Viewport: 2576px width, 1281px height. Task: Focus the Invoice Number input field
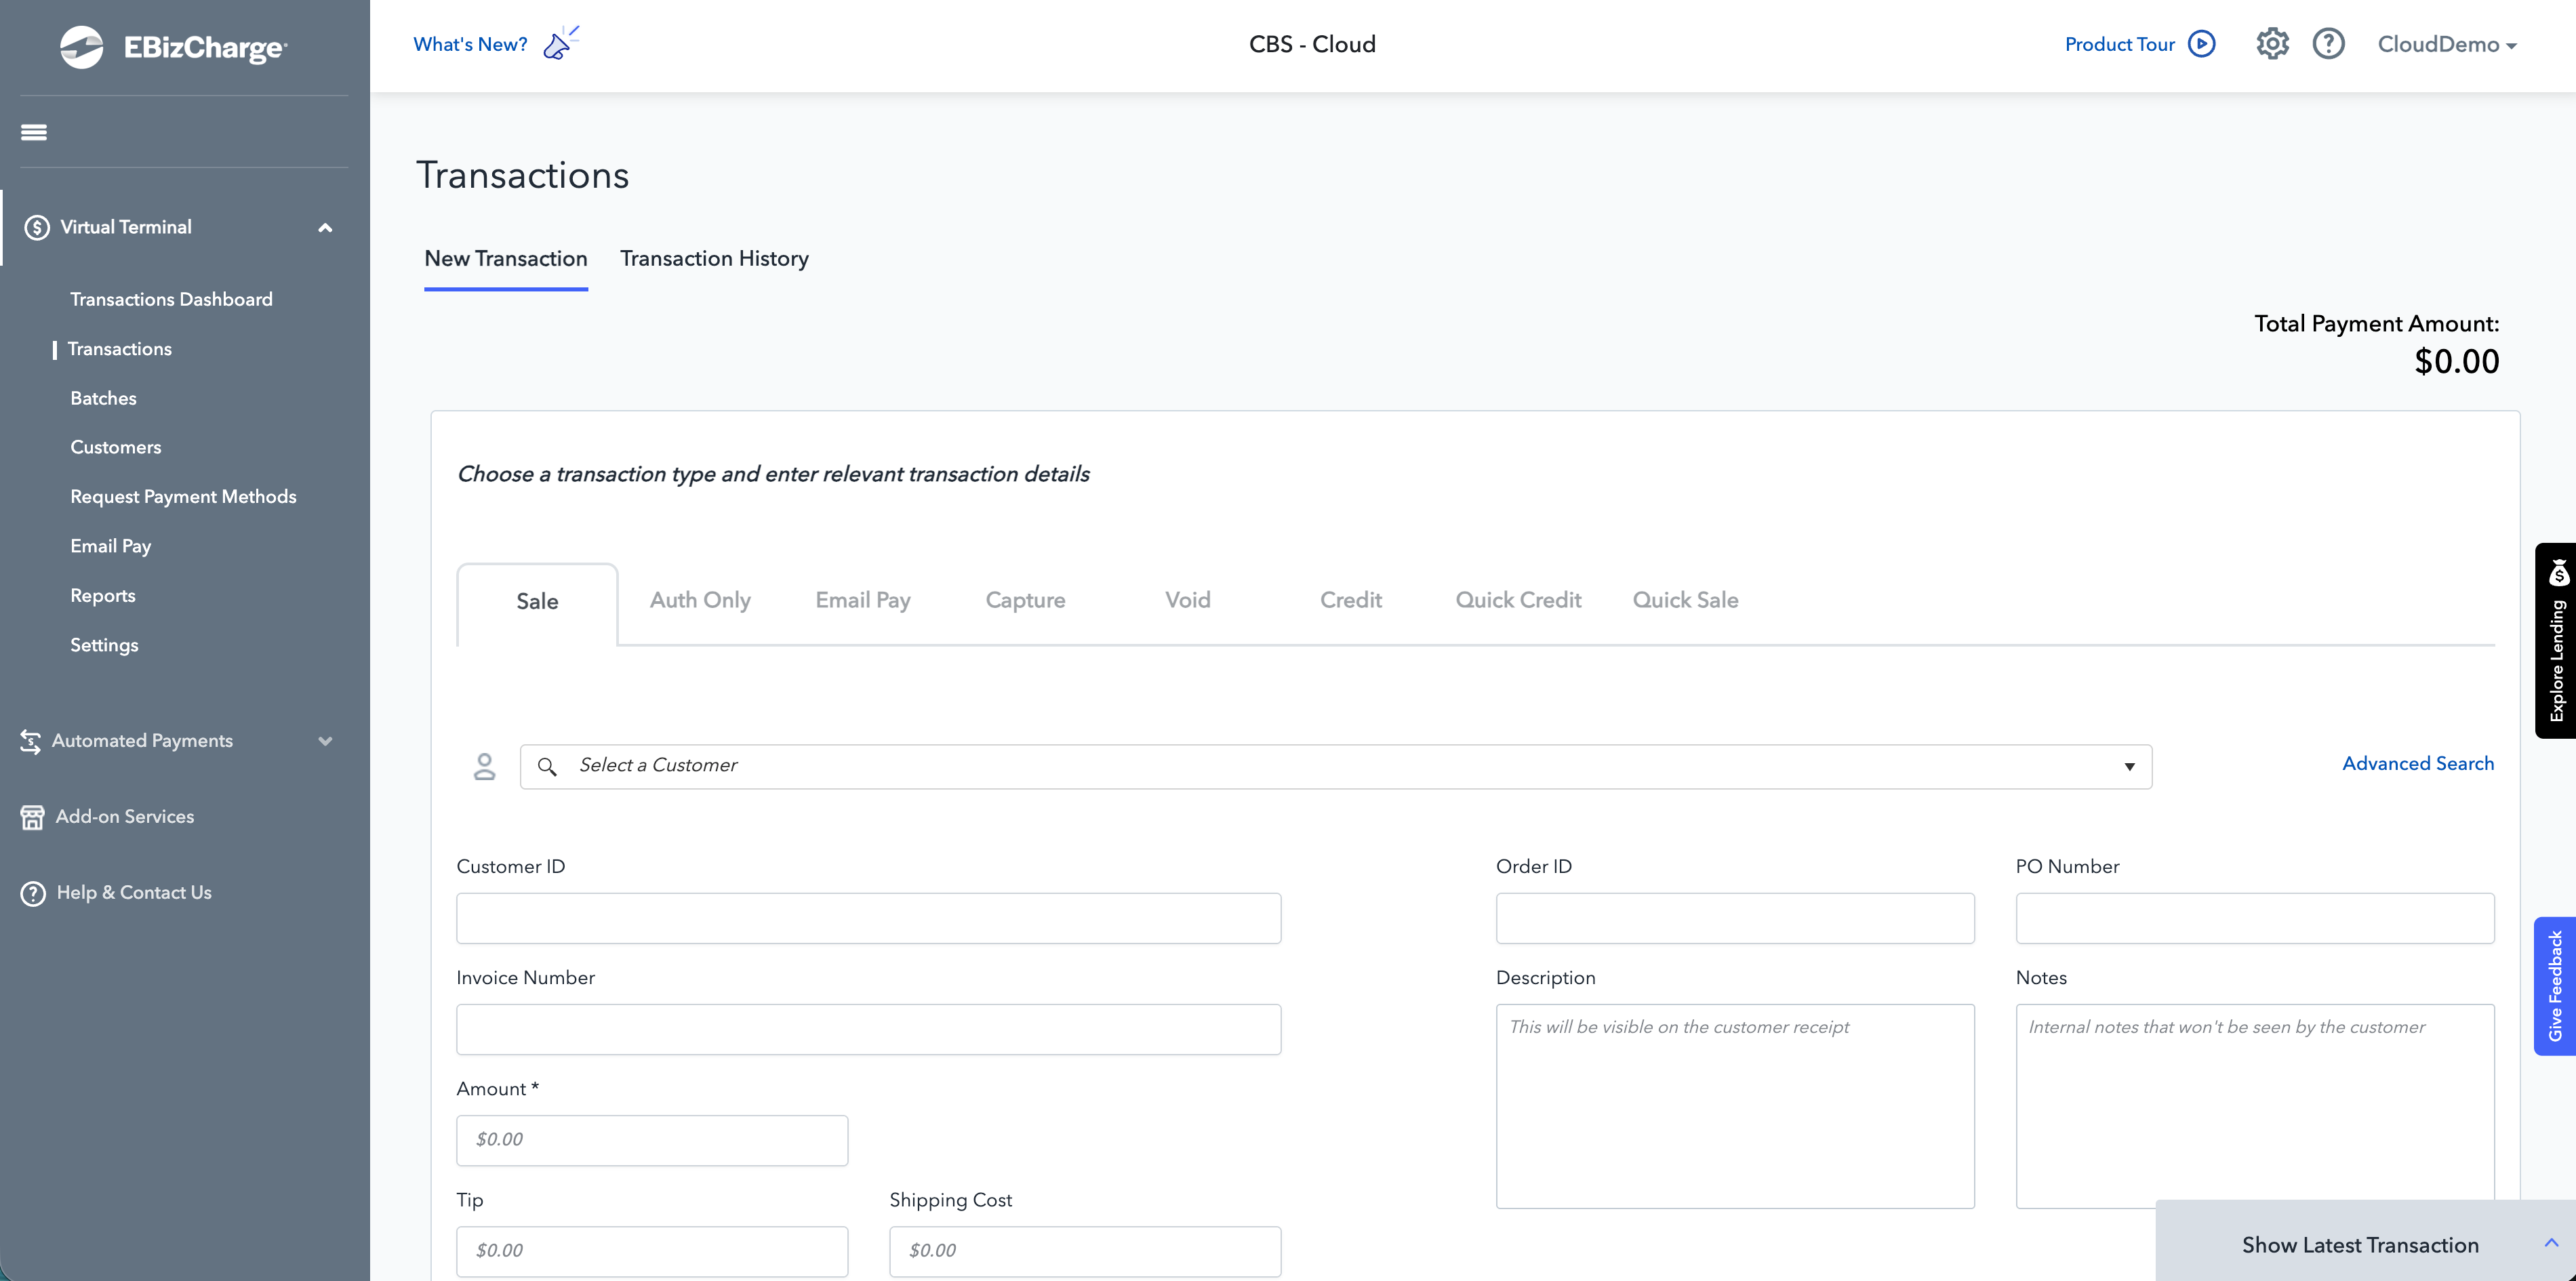868,1029
